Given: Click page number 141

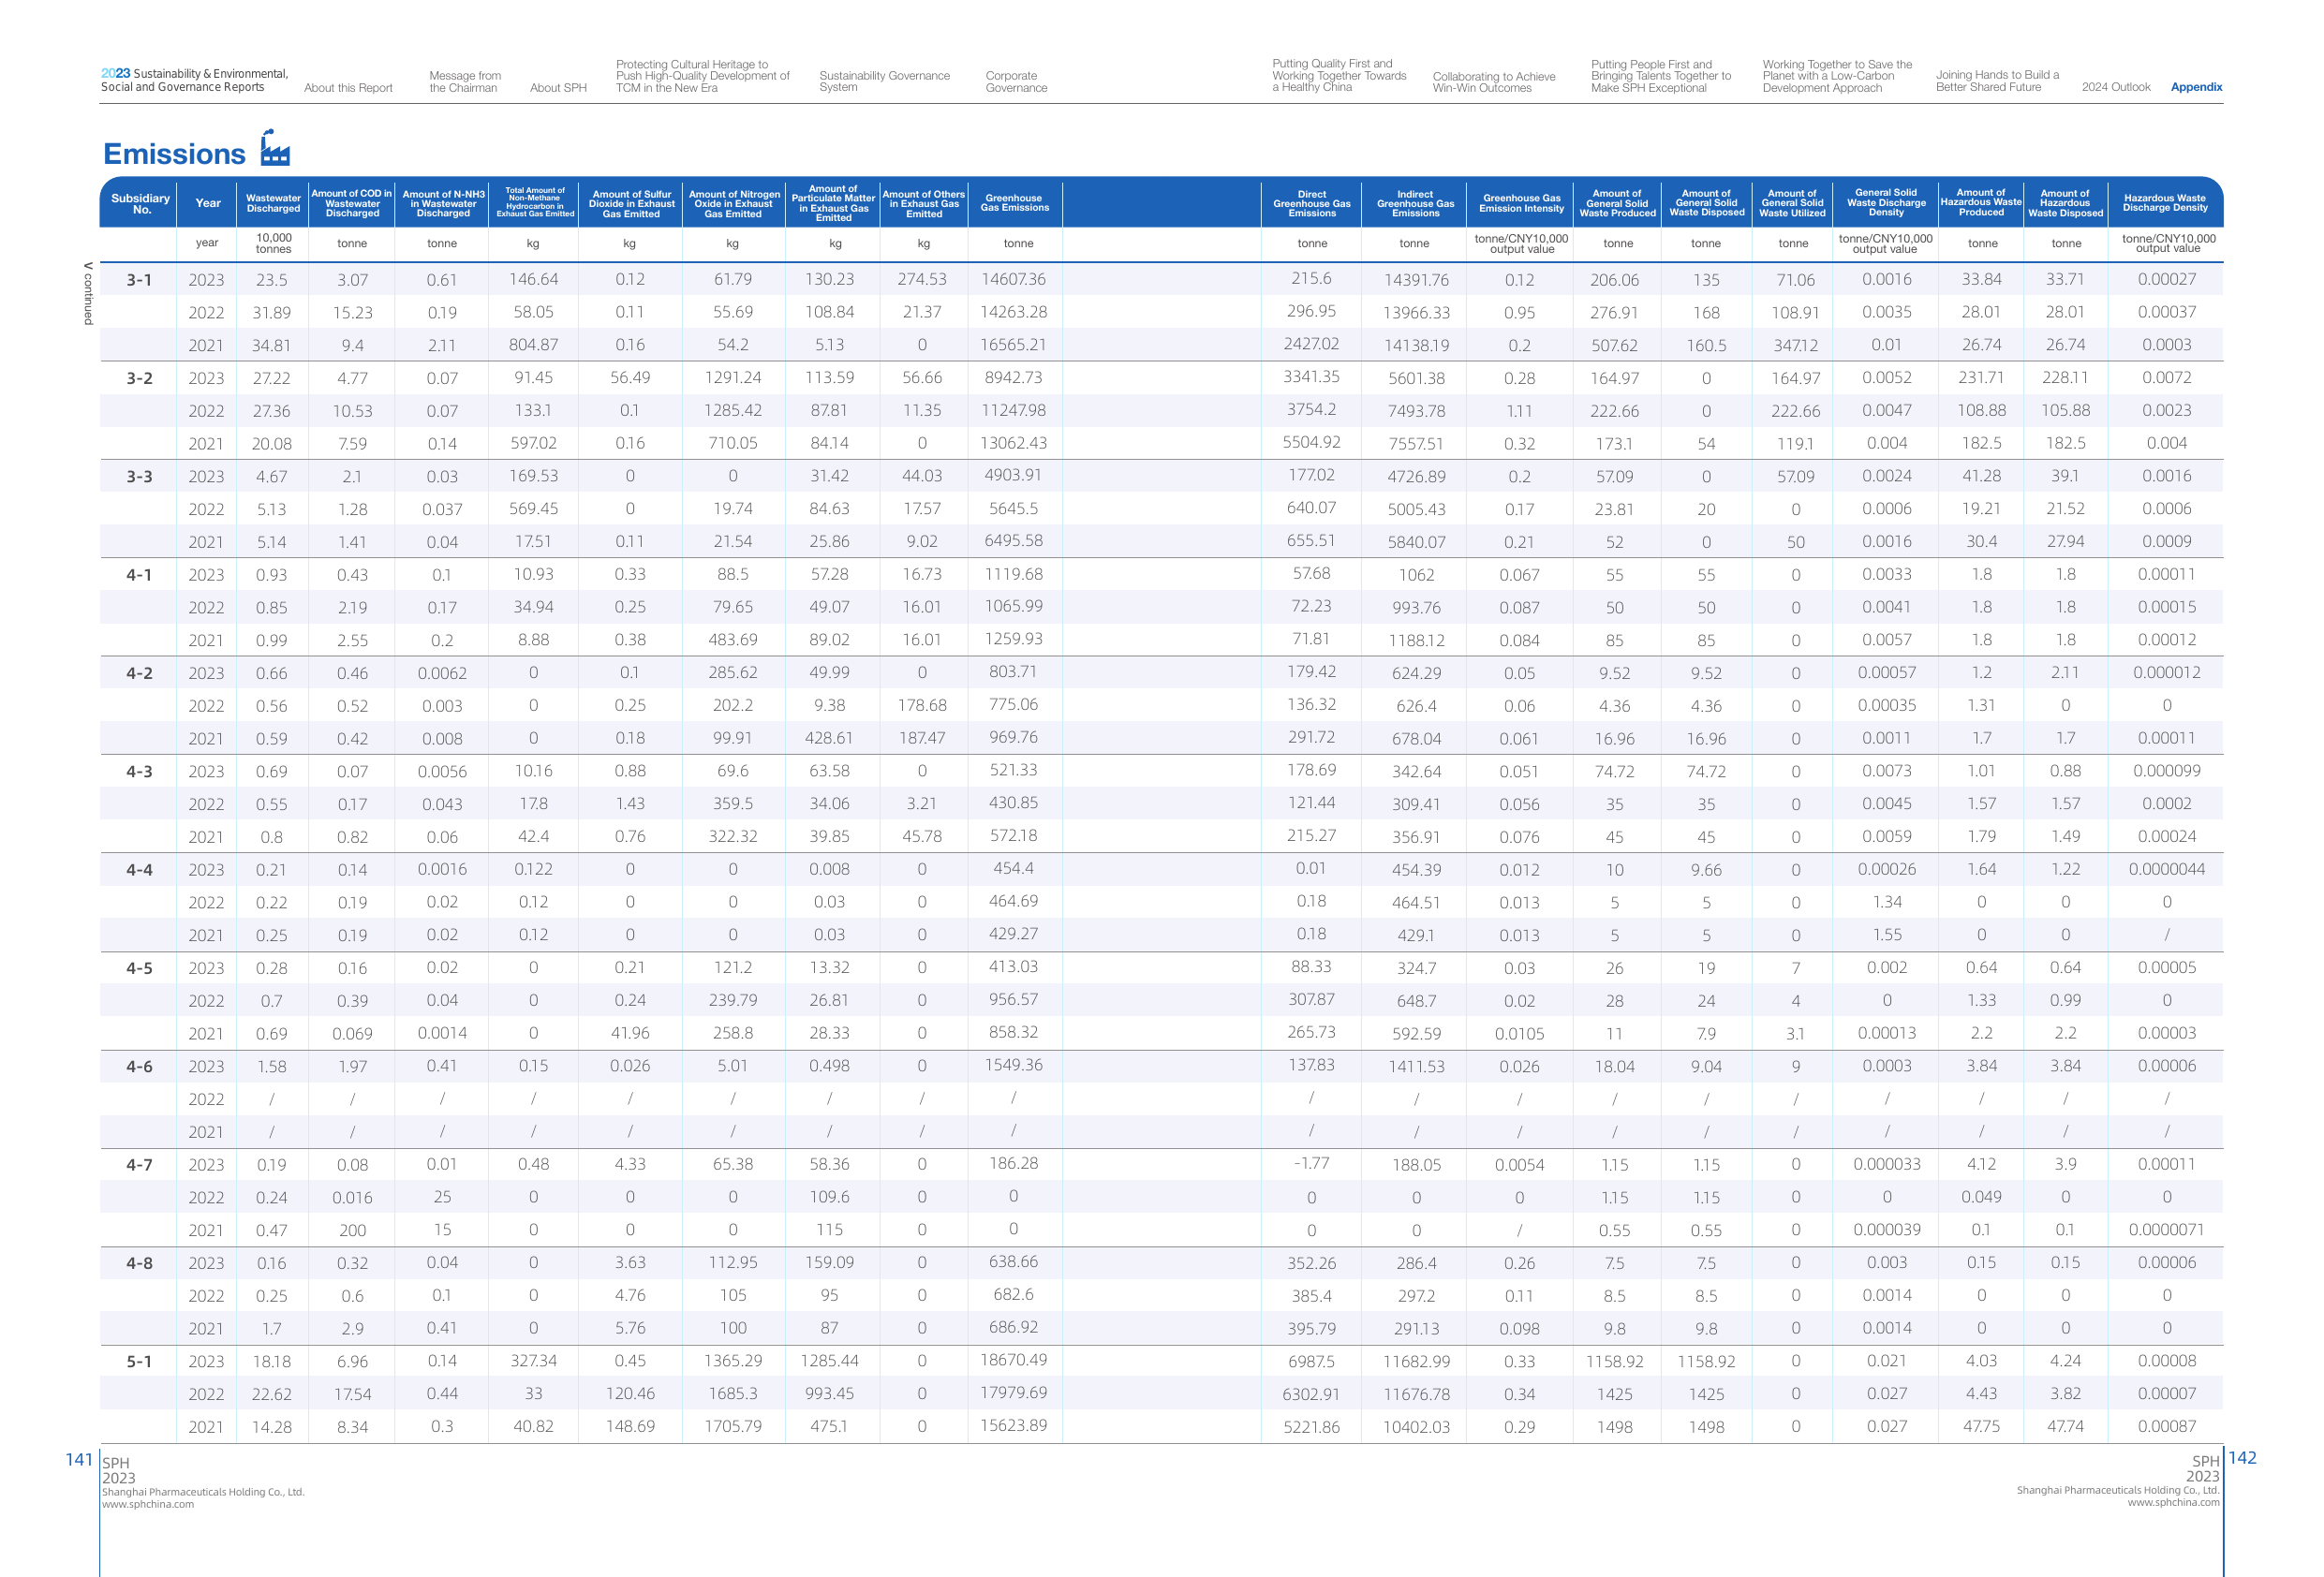Looking at the screenshot, I should pyautogui.click(x=79, y=1460).
